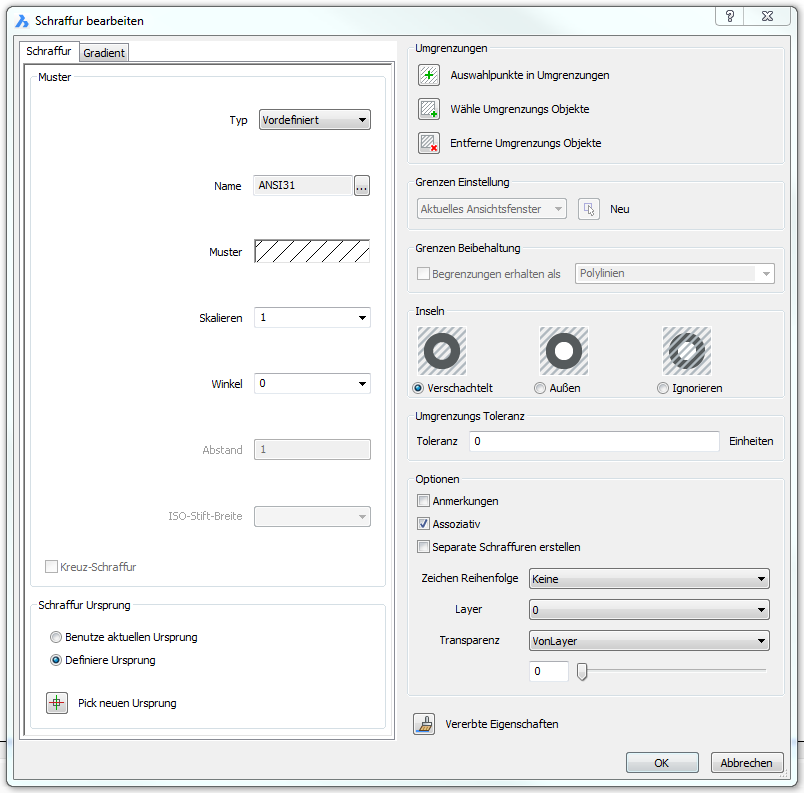
Task: Click the transparency slider handle
Action: (x=582, y=671)
